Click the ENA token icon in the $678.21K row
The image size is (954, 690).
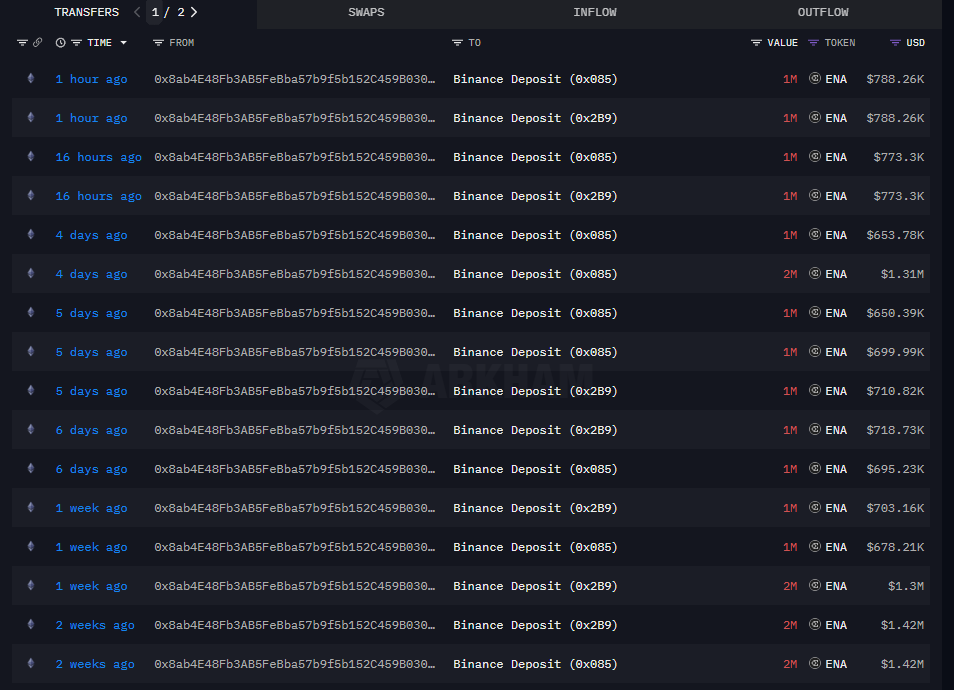coord(815,546)
